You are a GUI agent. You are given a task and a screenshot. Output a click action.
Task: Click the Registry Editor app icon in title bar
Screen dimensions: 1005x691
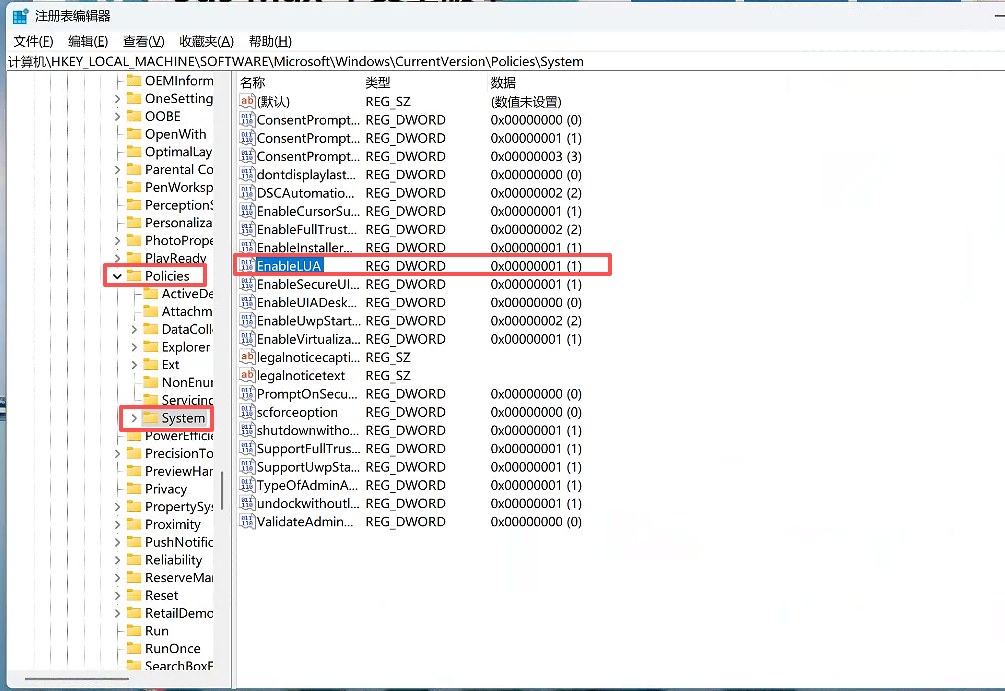coord(20,16)
